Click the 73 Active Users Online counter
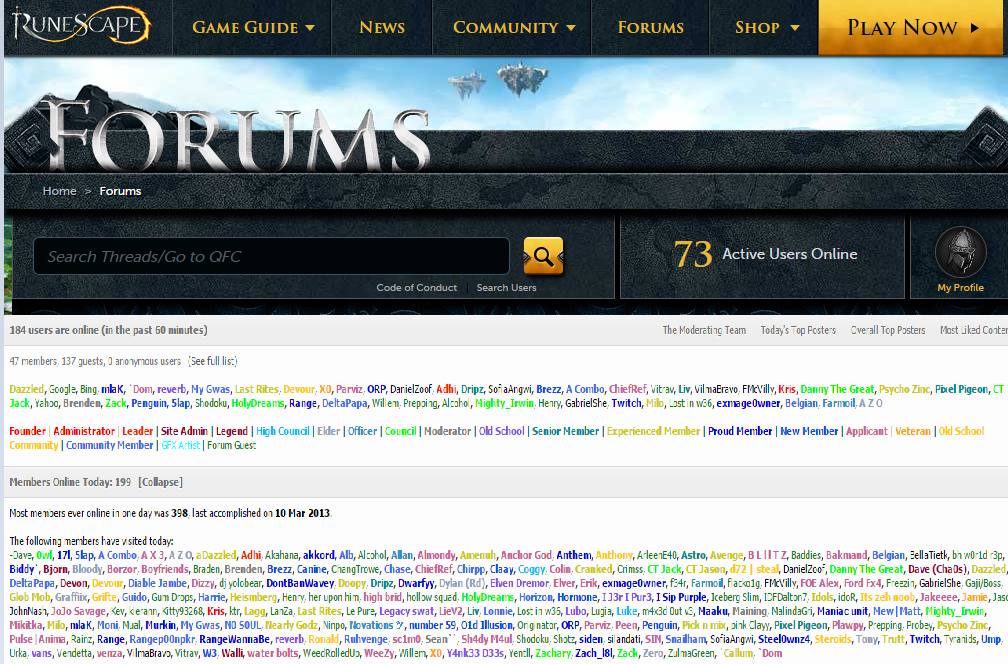 (x=765, y=254)
